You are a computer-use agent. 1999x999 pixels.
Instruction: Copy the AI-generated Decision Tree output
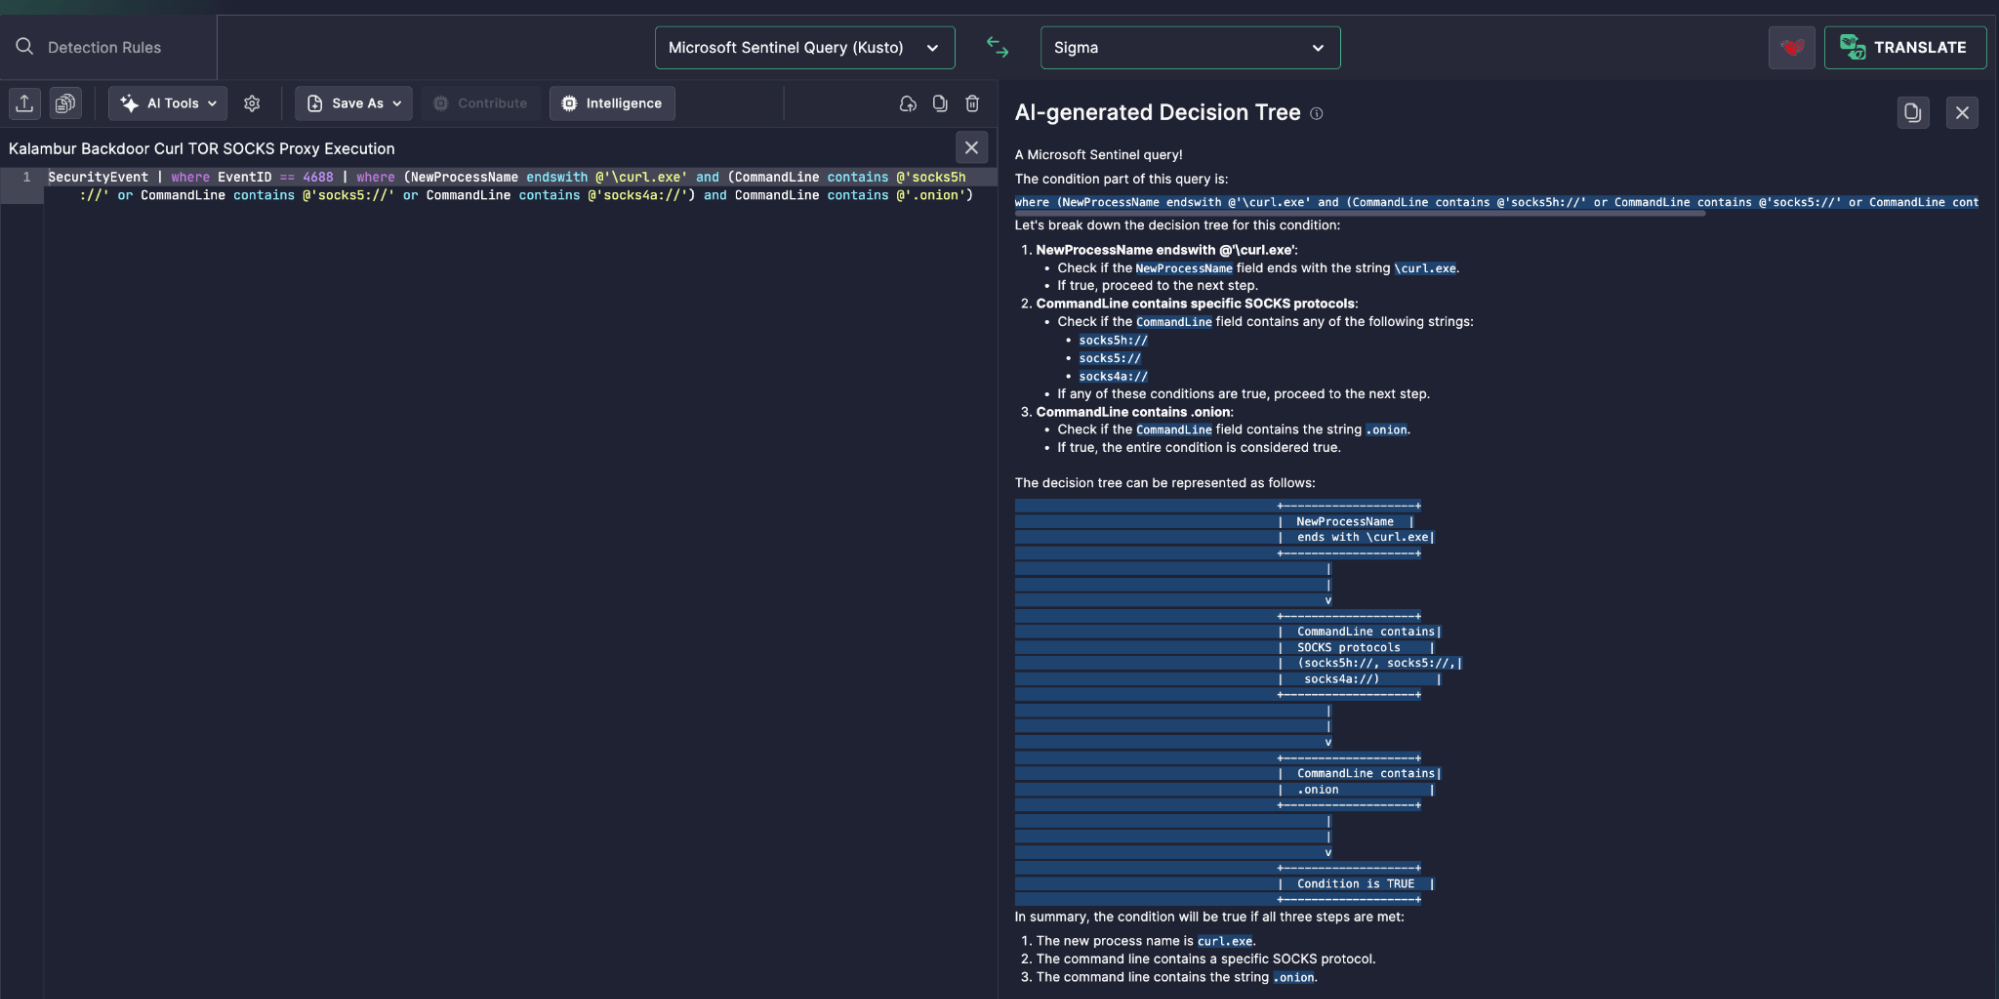(x=1913, y=112)
